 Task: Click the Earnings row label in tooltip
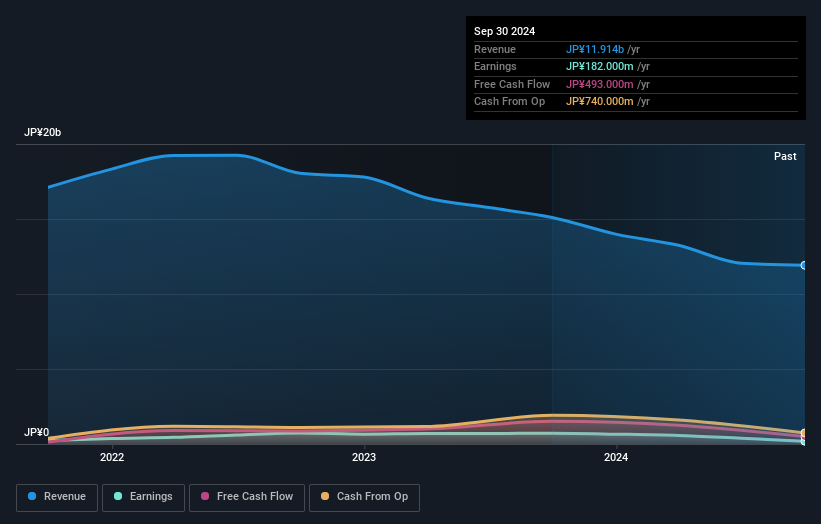[x=495, y=66]
